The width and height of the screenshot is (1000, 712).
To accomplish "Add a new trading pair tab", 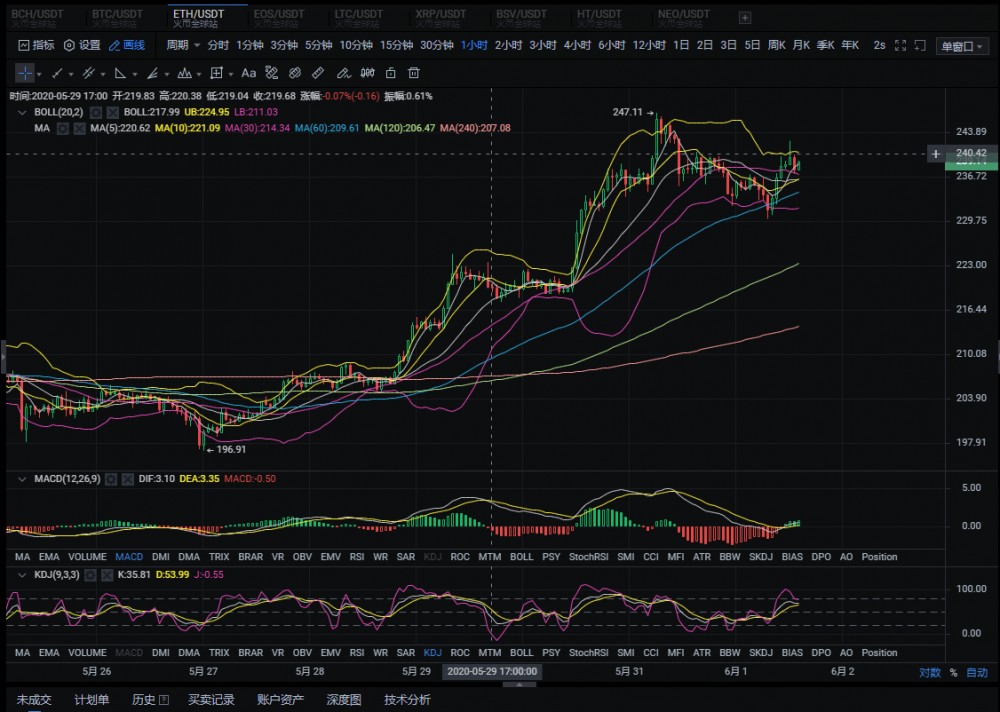I will pos(744,17).
